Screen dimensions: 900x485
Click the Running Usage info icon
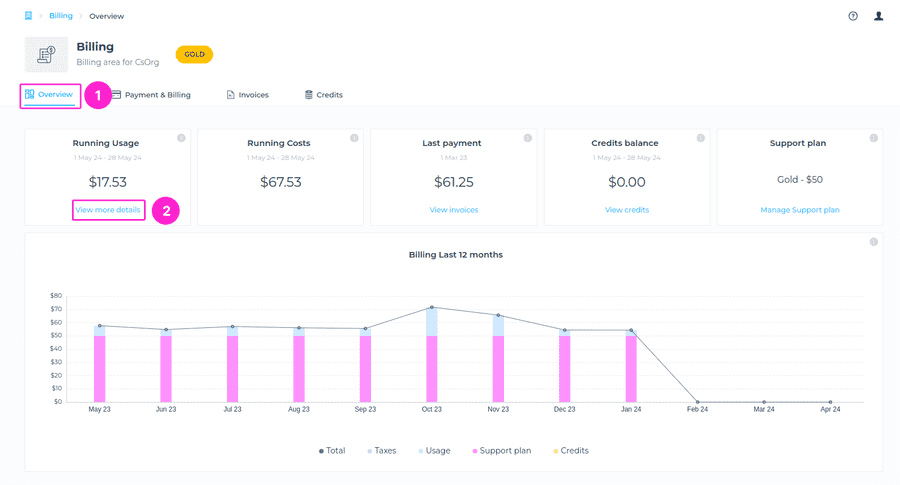click(x=181, y=138)
